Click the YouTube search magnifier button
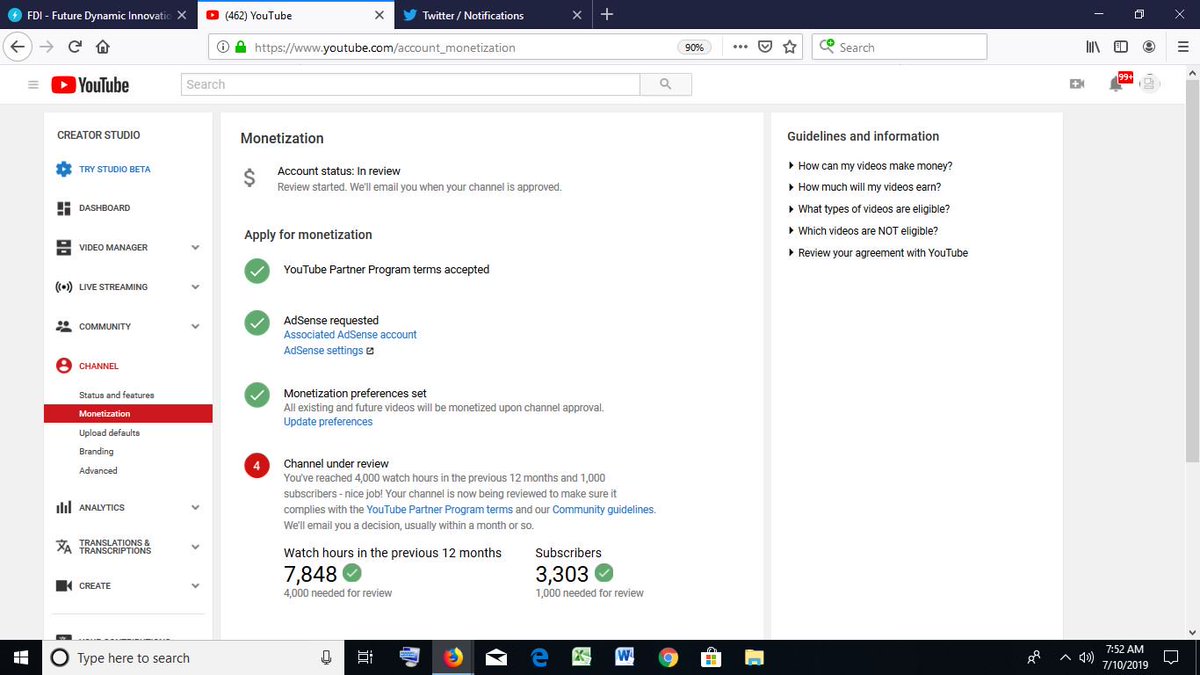 pos(666,85)
